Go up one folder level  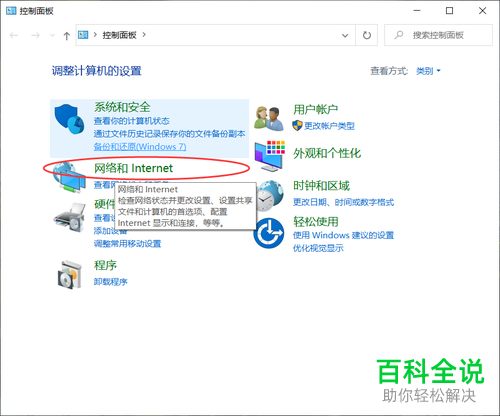coord(67,36)
